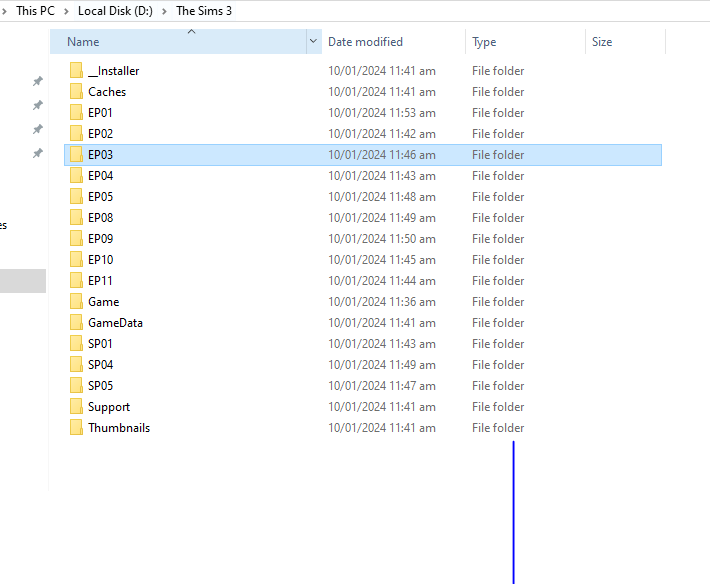Screen dimensions: 710x584
Task: Select the SP05 folder name
Action: tap(100, 386)
